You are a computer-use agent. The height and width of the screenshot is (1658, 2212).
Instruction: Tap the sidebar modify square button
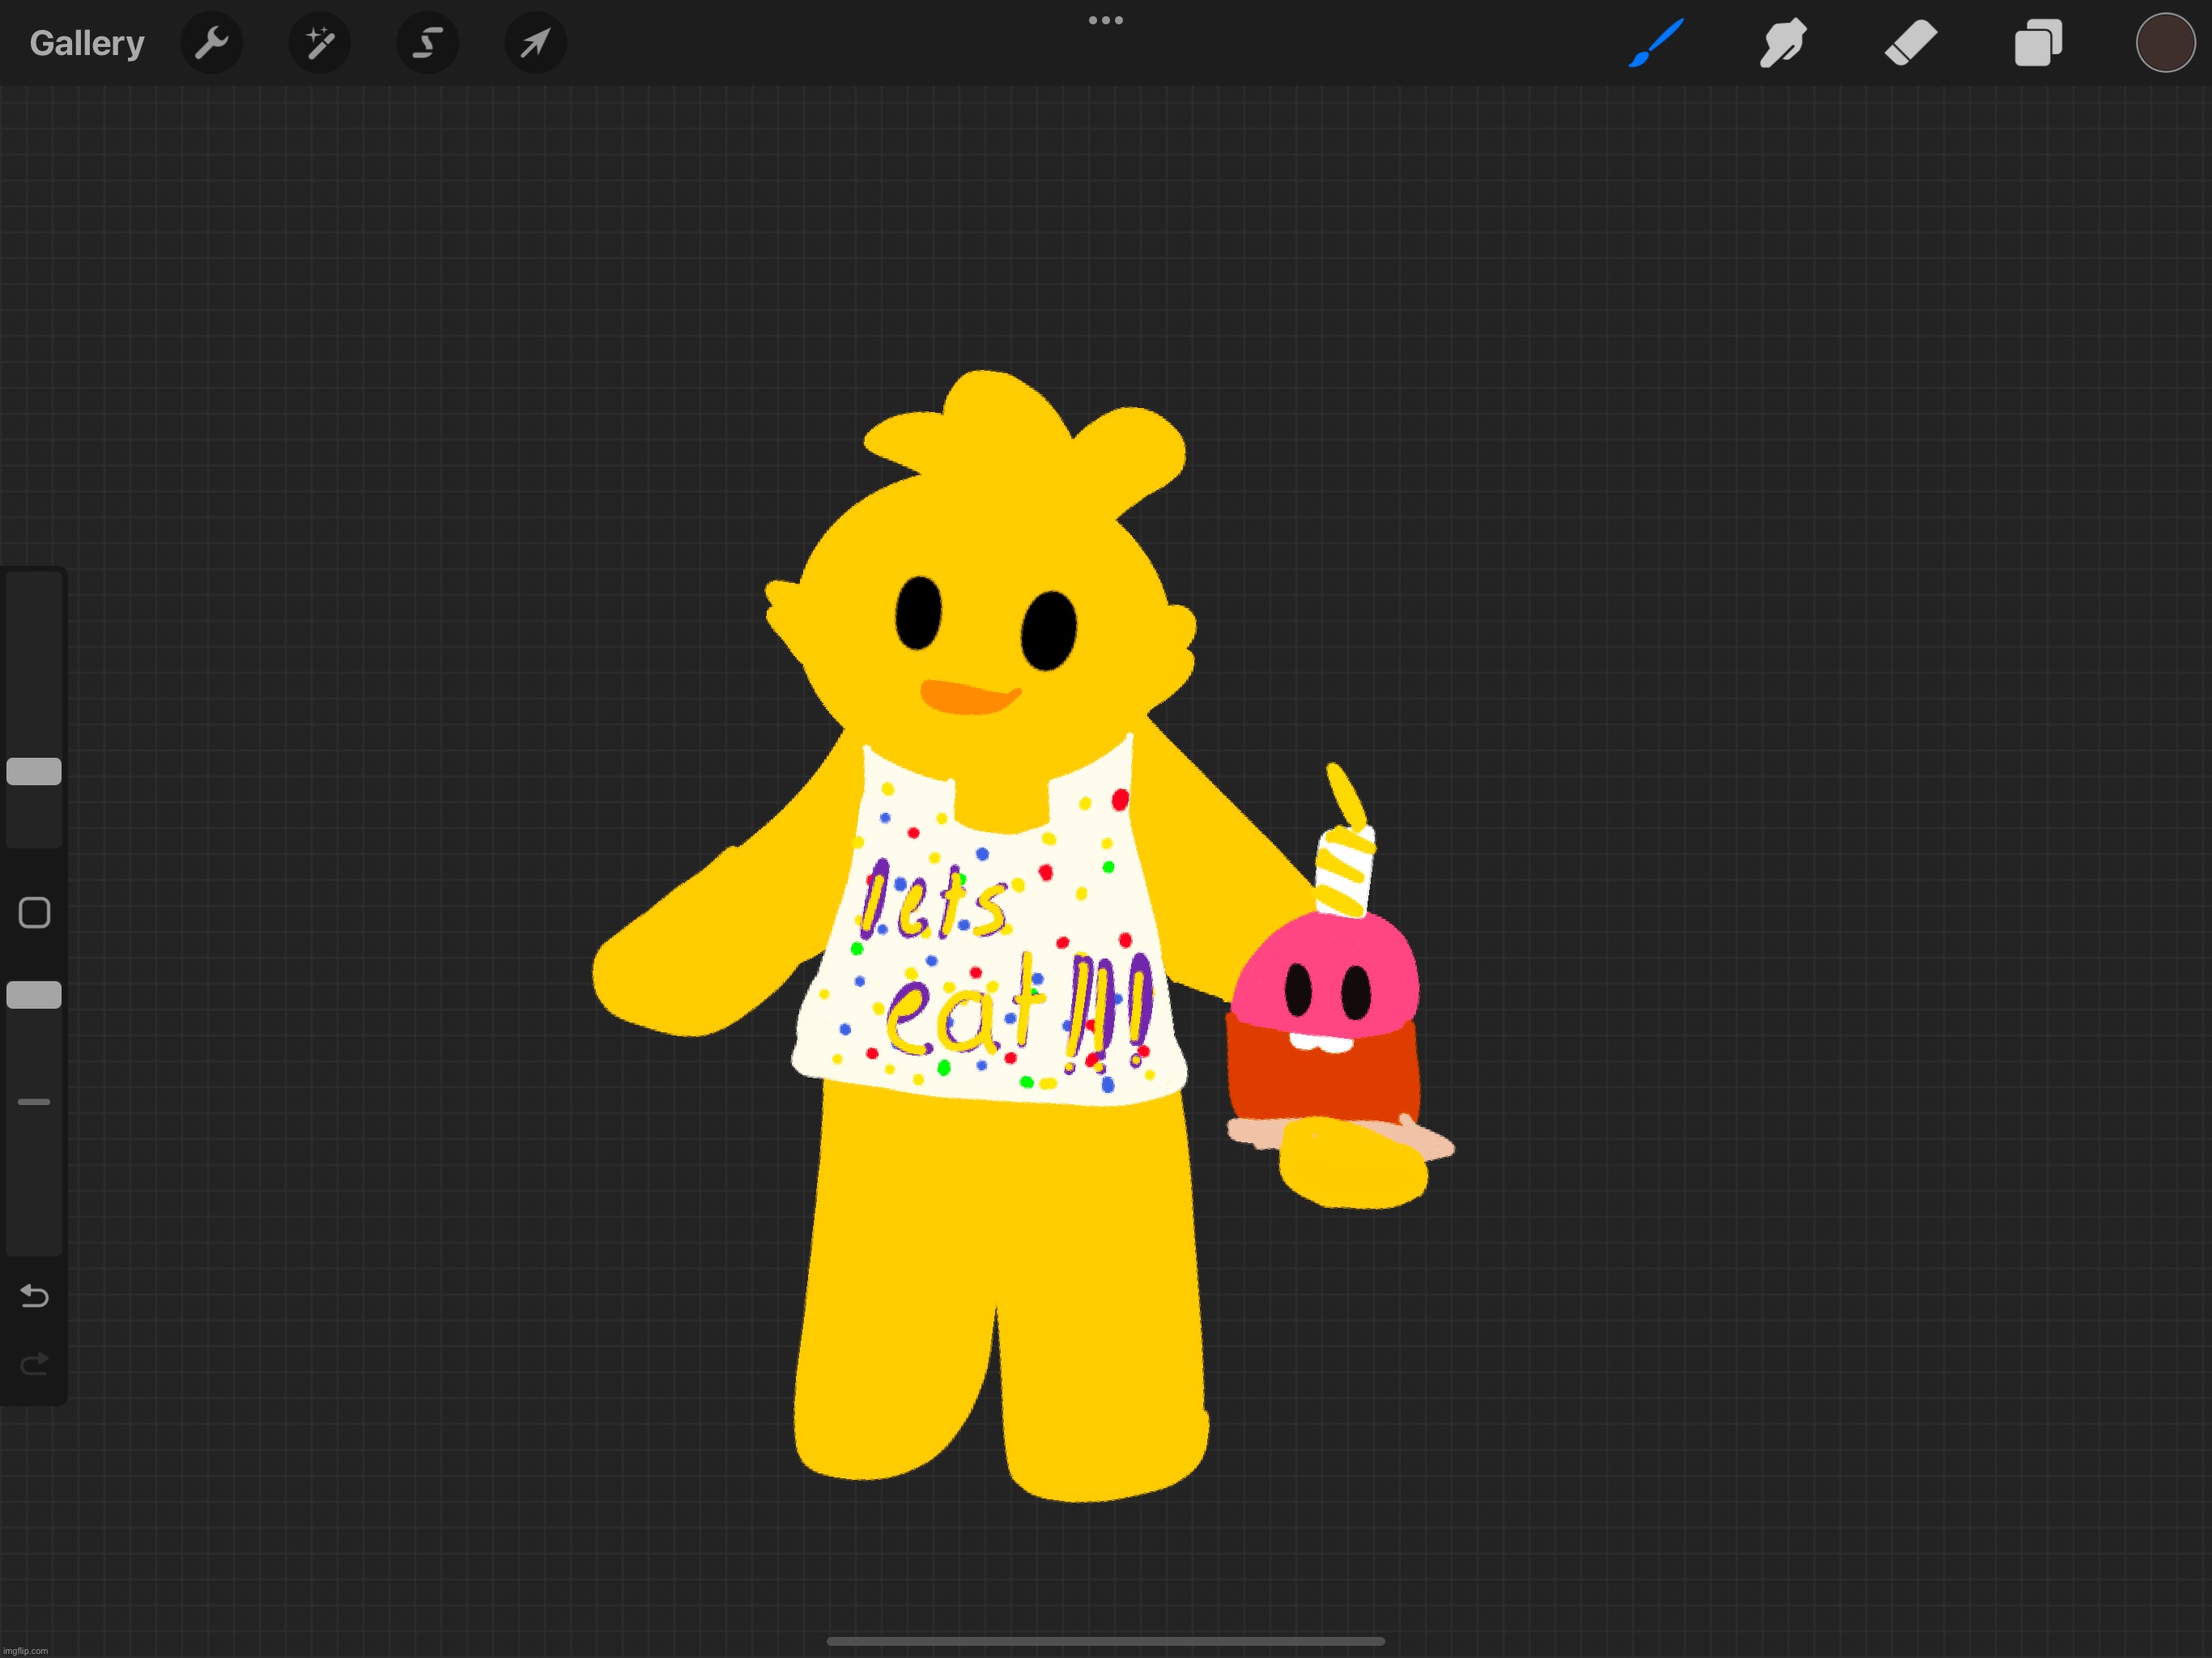pos(34,912)
